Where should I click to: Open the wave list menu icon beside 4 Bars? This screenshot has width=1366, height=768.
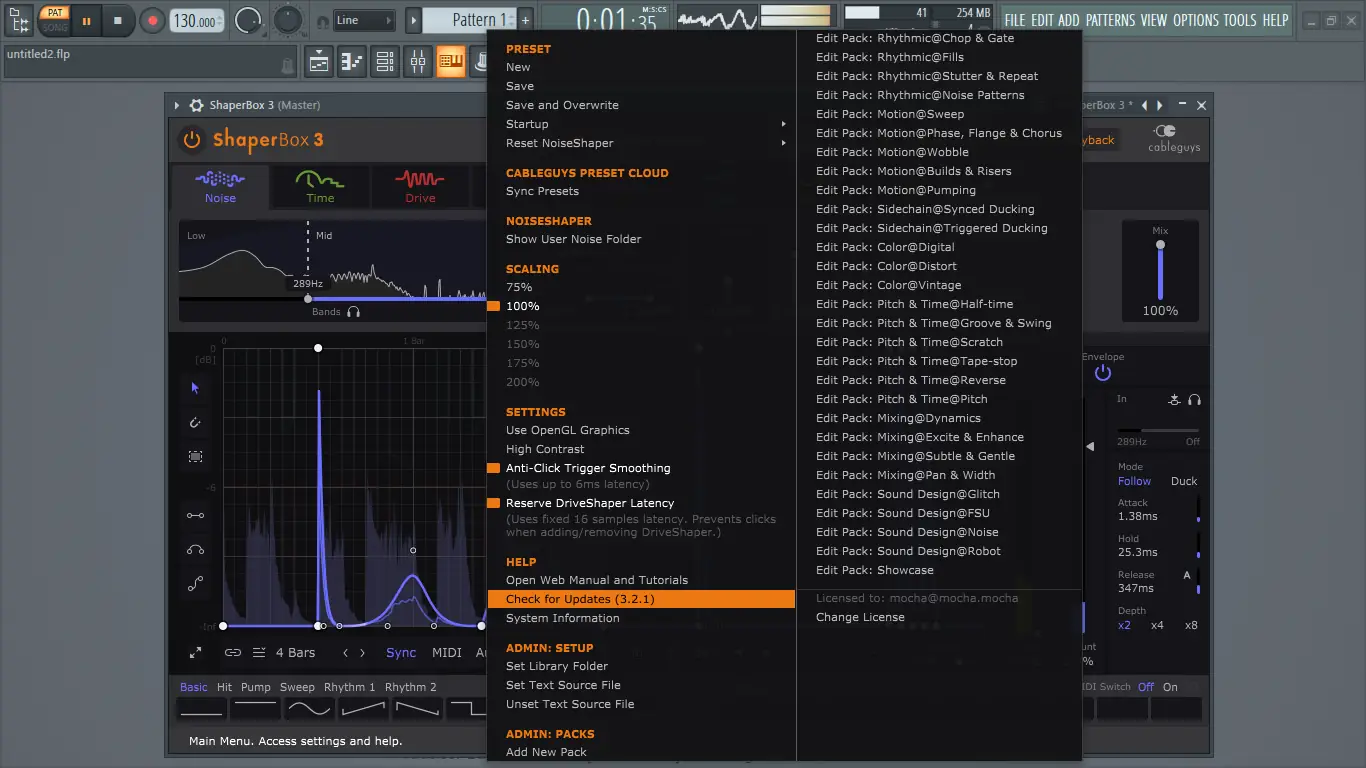click(x=259, y=653)
